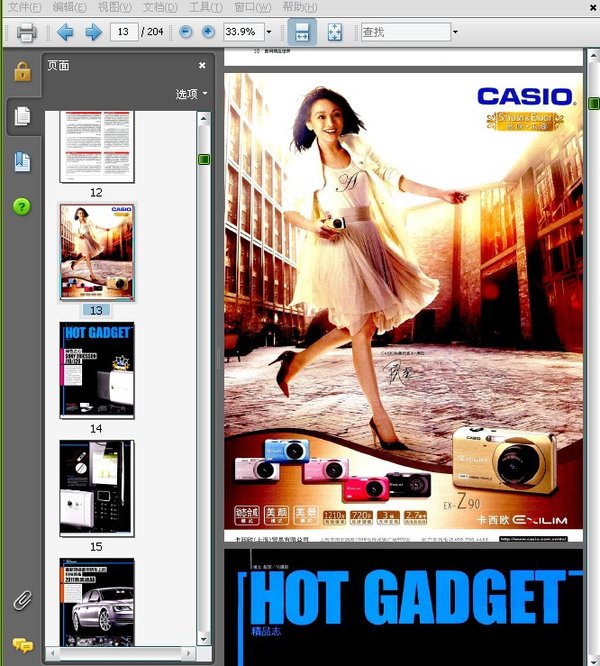Screen dimensions: 600x666
Task: Select the car page thumbnail below 15
Action: (x=97, y=602)
